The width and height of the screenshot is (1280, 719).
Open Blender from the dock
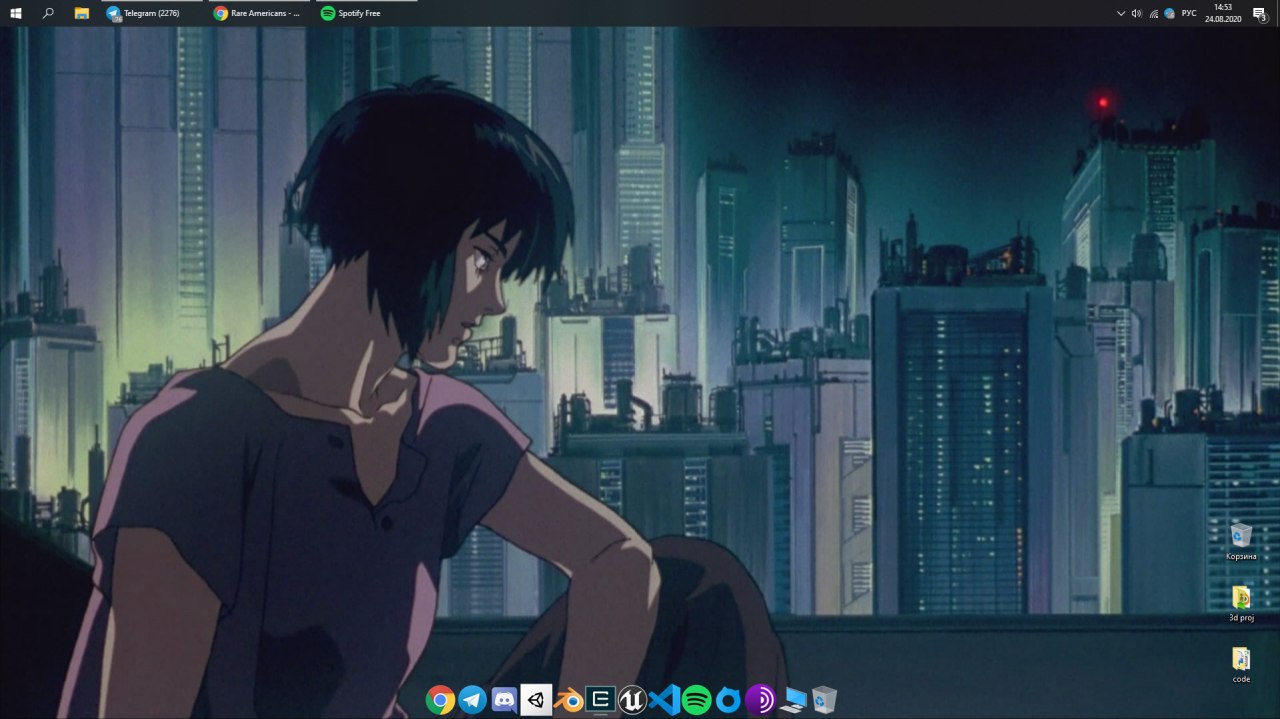pyautogui.click(x=568, y=699)
